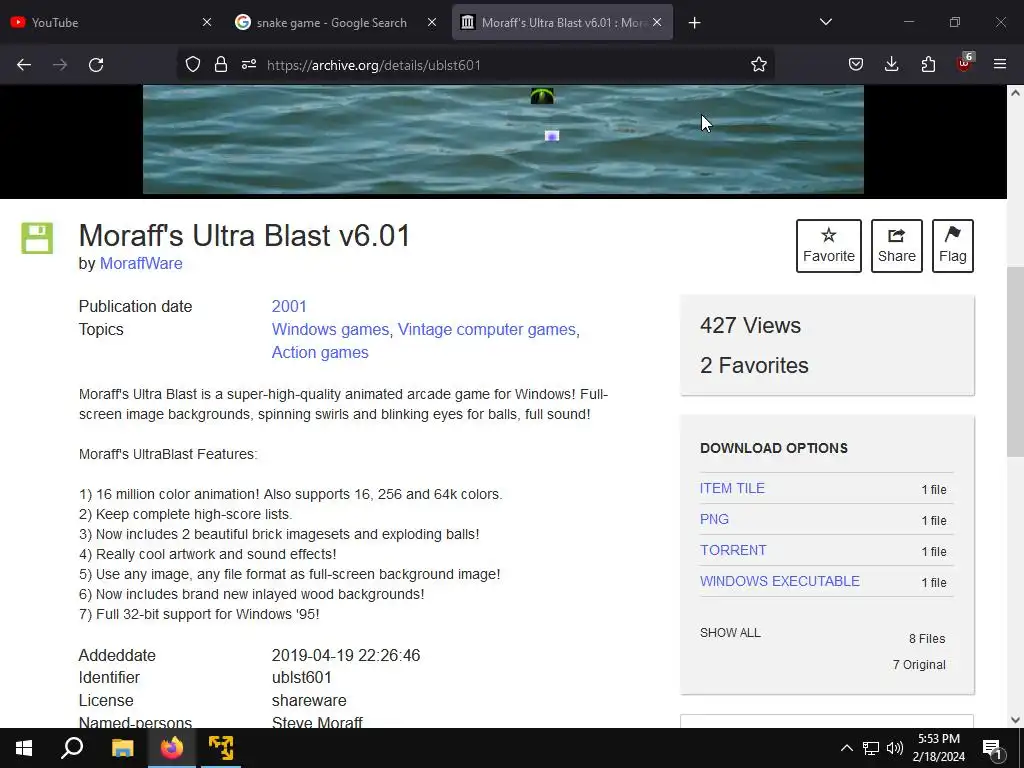Close the YouTube tab
This screenshot has height=768, width=1024.
(207, 23)
